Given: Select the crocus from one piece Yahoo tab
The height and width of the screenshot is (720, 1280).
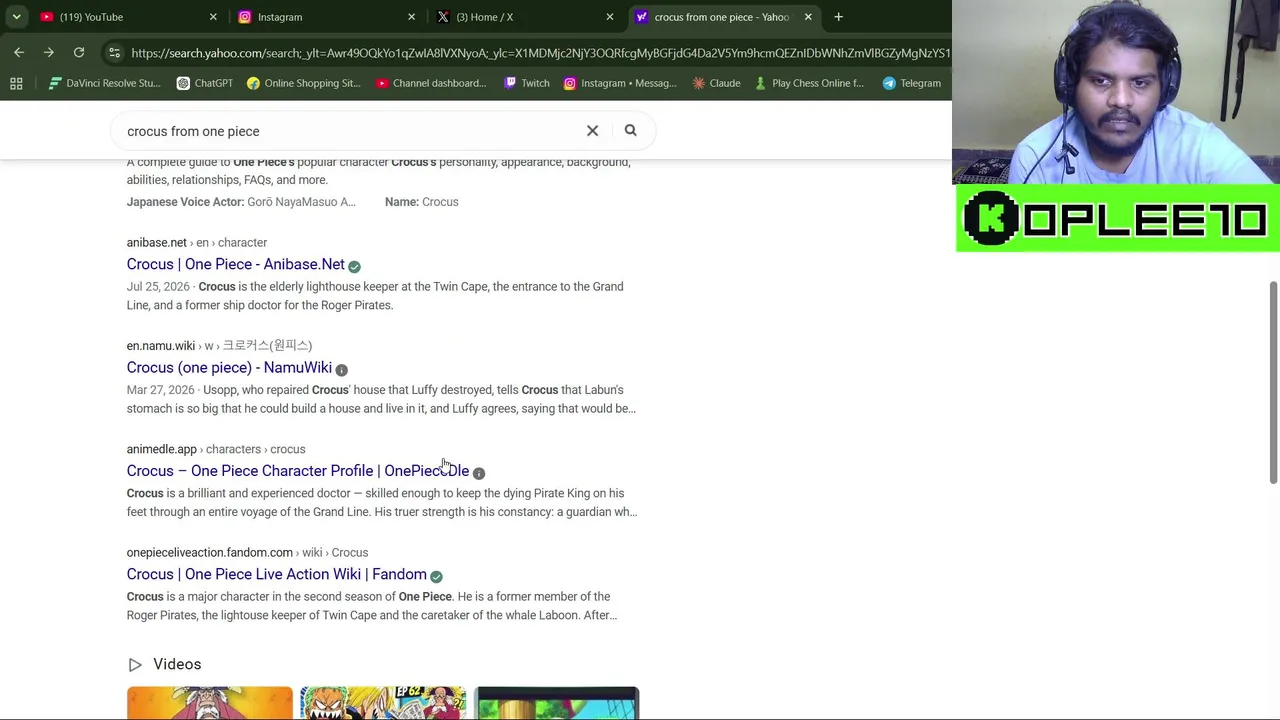Looking at the screenshot, I should click(x=722, y=17).
